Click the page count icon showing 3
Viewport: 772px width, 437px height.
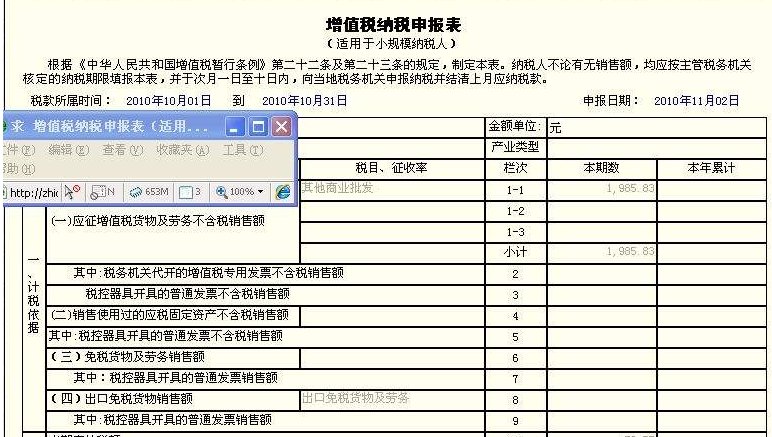pos(190,192)
